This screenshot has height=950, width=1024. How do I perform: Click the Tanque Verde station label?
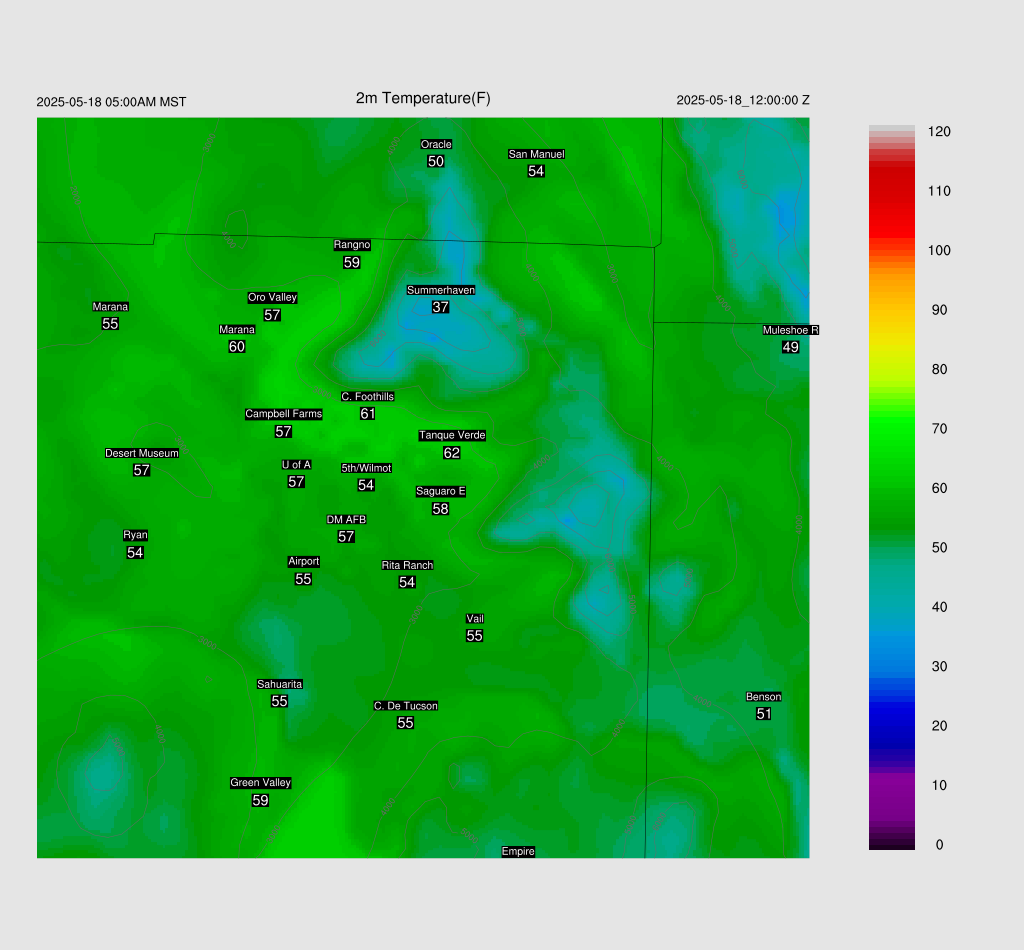(452, 435)
